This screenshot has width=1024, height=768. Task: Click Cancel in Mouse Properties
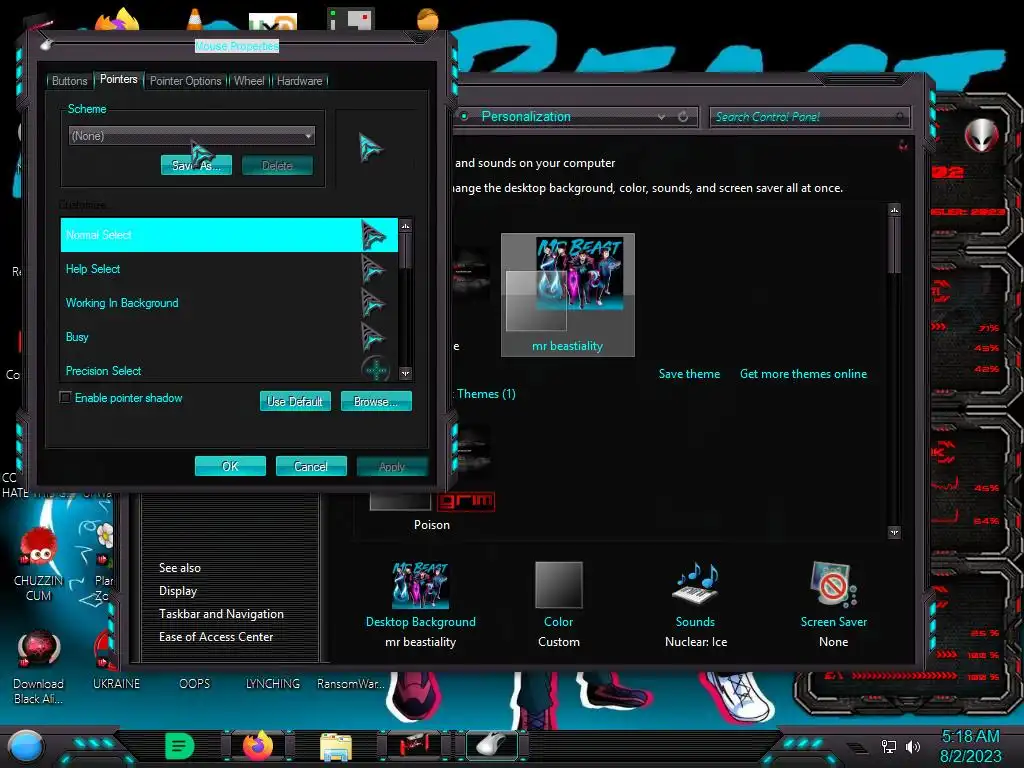(311, 466)
